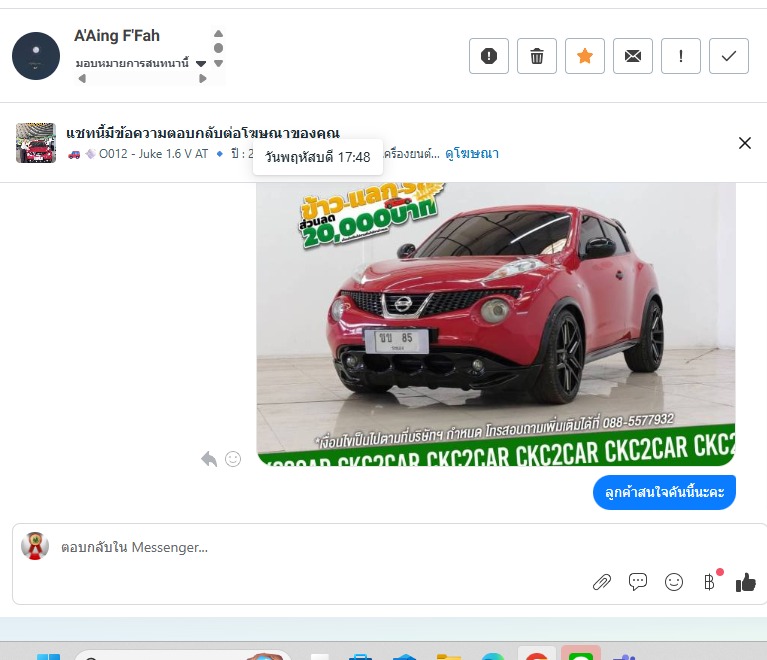This screenshot has width=767, height=660.
Task: Open the Baht payment request icon
Action: point(709,582)
